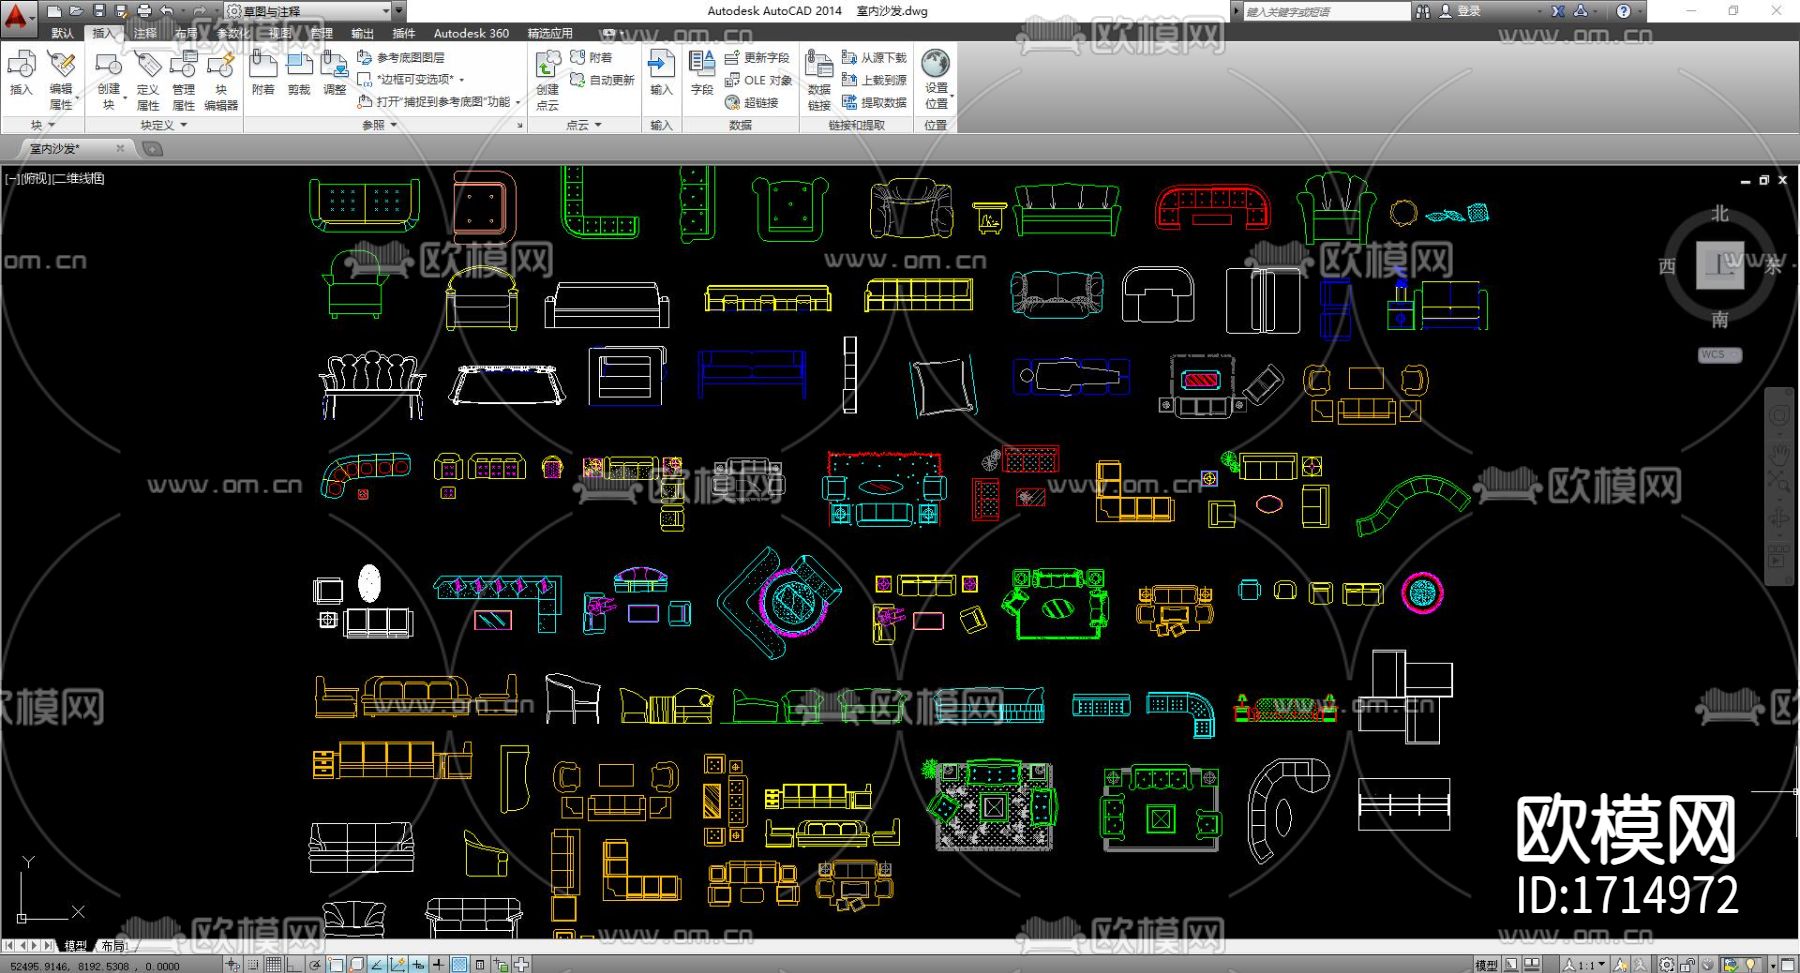Open the Autodesk 360 ribbon tab
The image size is (1800, 973).
click(x=471, y=33)
